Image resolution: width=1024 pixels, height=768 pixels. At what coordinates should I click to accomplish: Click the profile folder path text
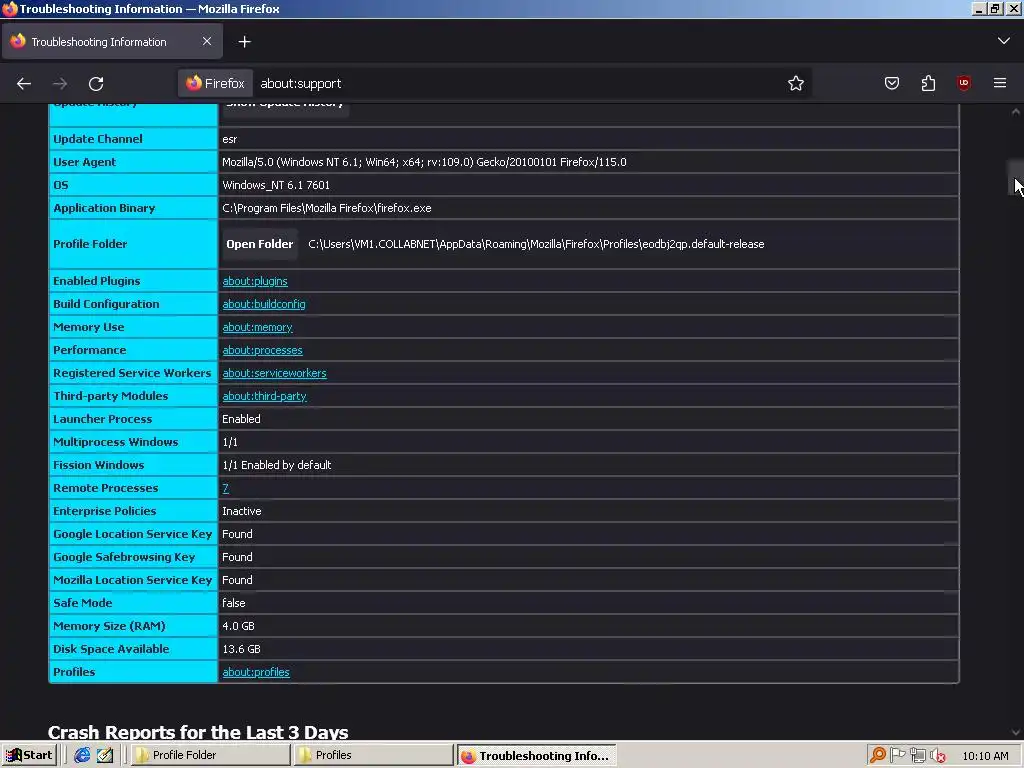tap(536, 244)
